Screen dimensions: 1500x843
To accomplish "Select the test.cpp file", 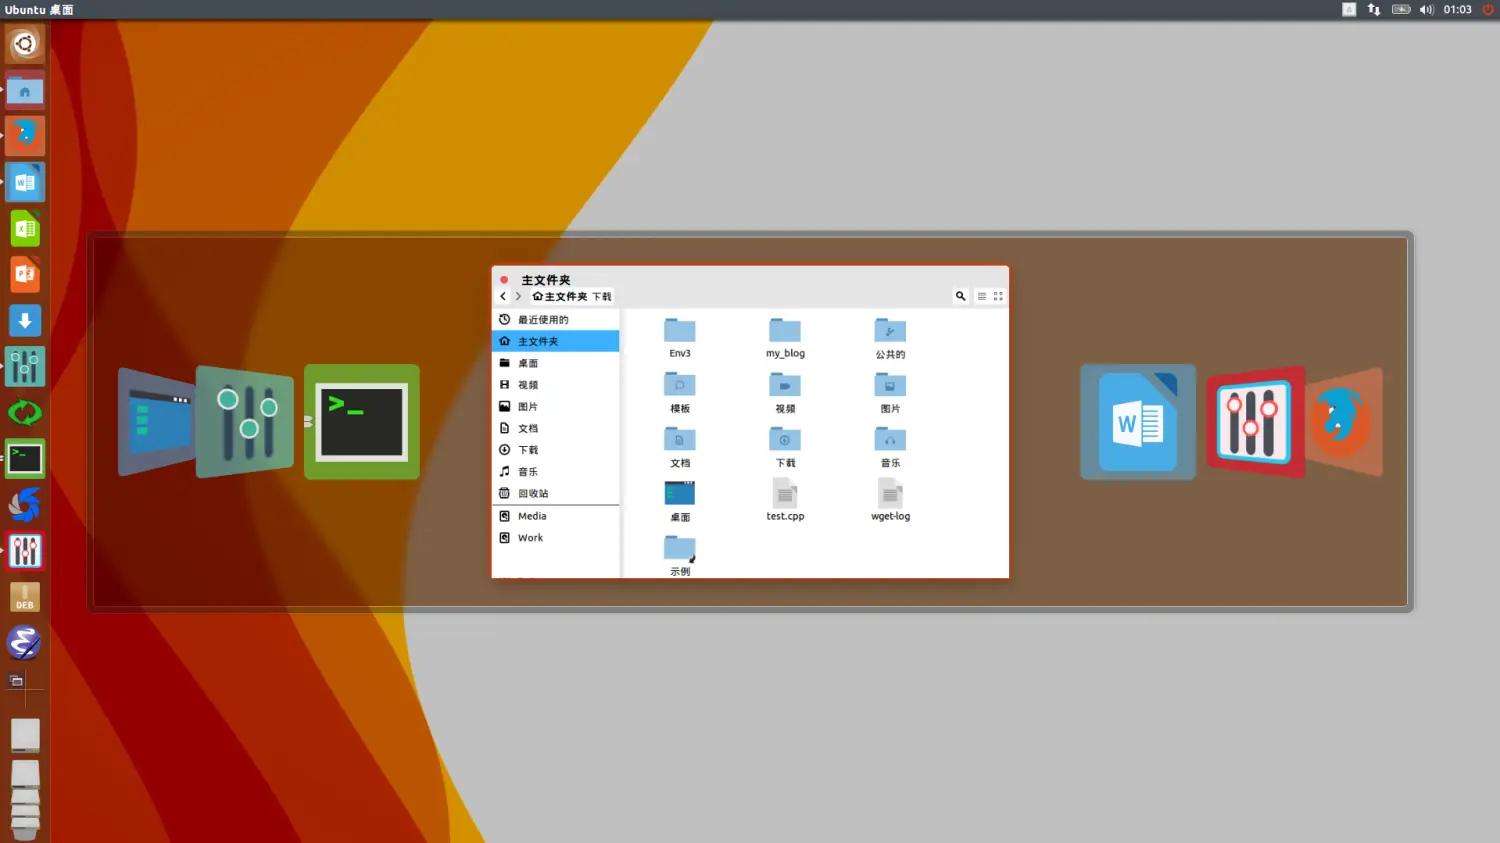I will [785, 499].
